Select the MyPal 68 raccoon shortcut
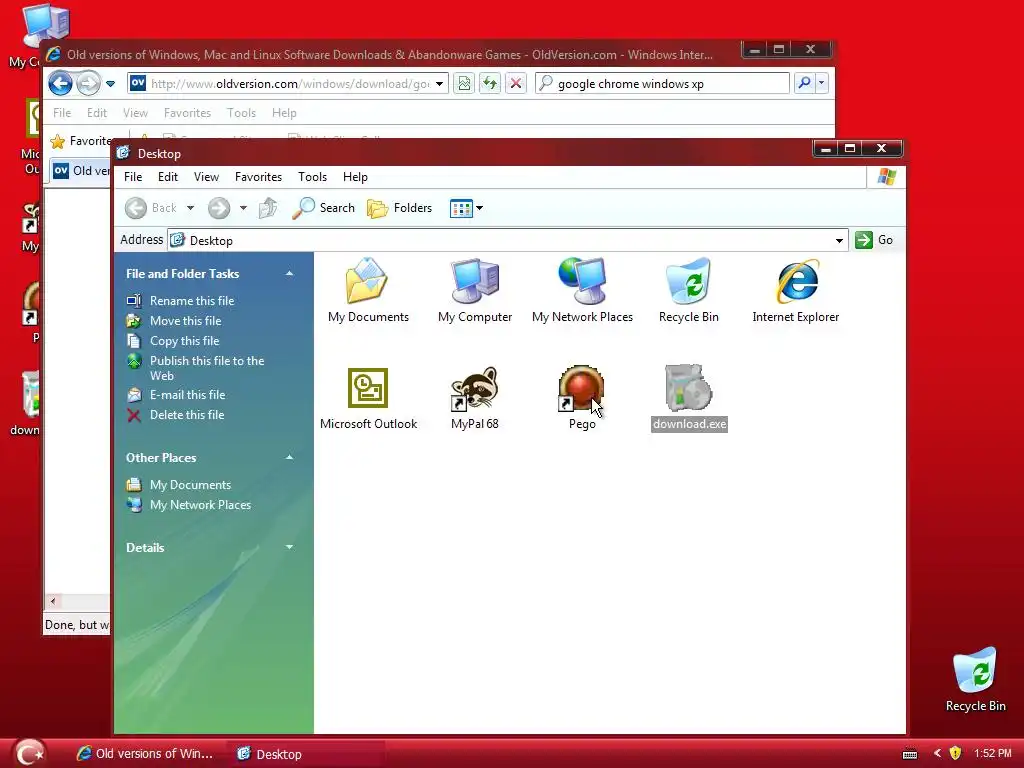 click(x=475, y=388)
